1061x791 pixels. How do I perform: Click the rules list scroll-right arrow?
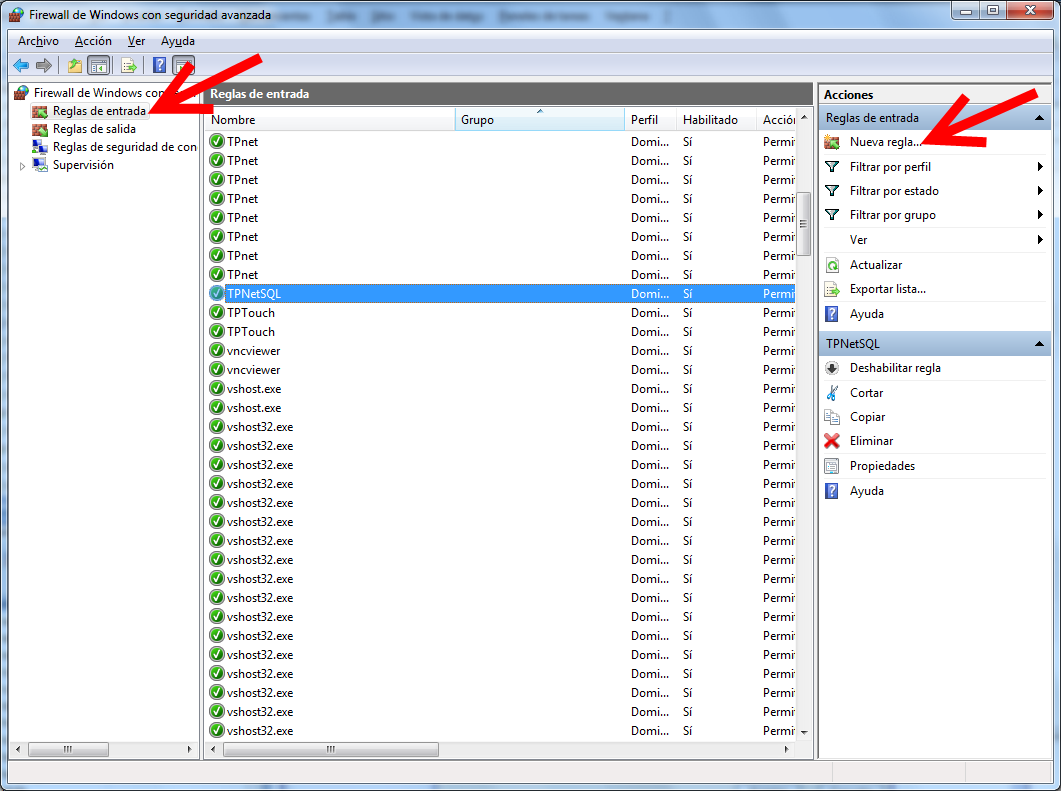[787, 750]
